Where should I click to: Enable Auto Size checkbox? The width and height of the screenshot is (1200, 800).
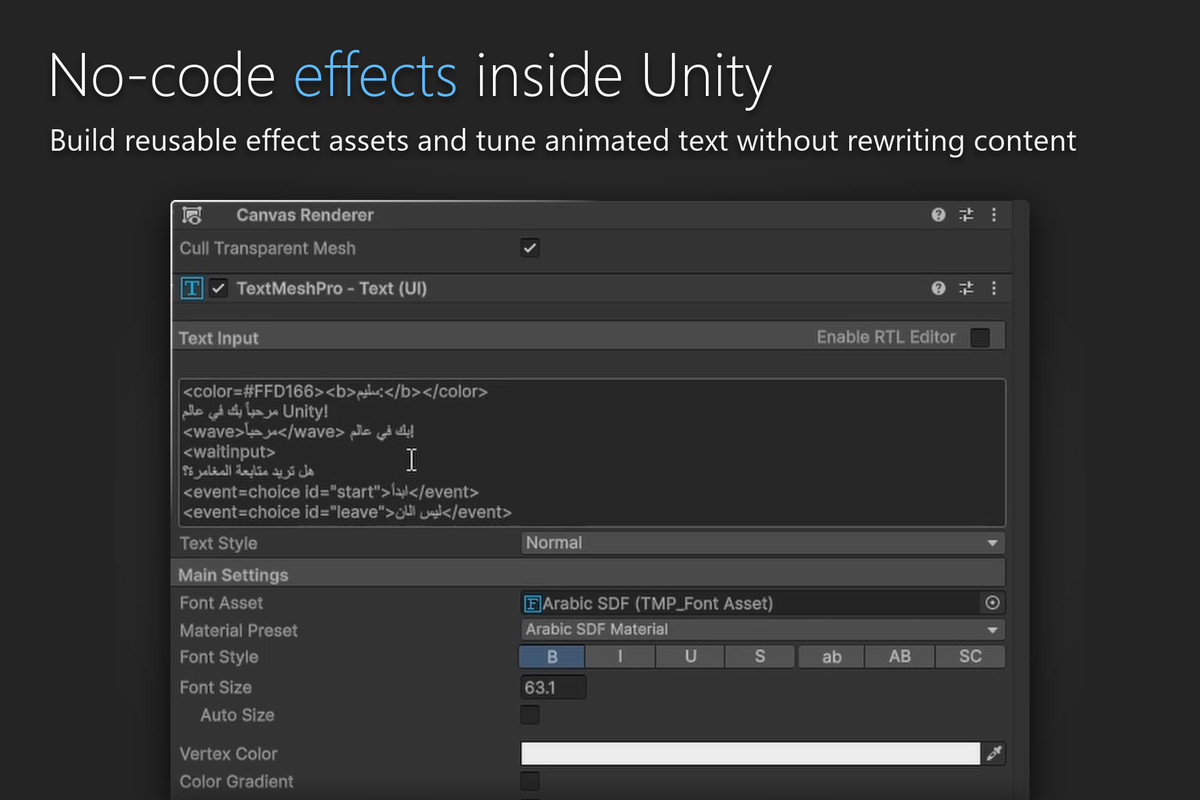[x=530, y=715]
